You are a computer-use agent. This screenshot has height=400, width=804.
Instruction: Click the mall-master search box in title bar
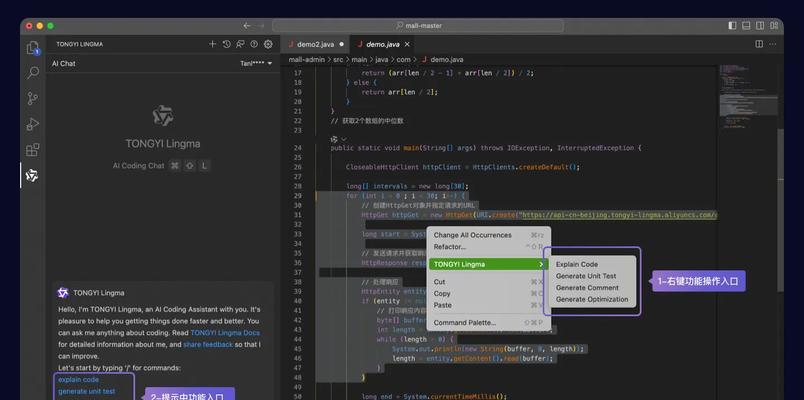[418, 26]
